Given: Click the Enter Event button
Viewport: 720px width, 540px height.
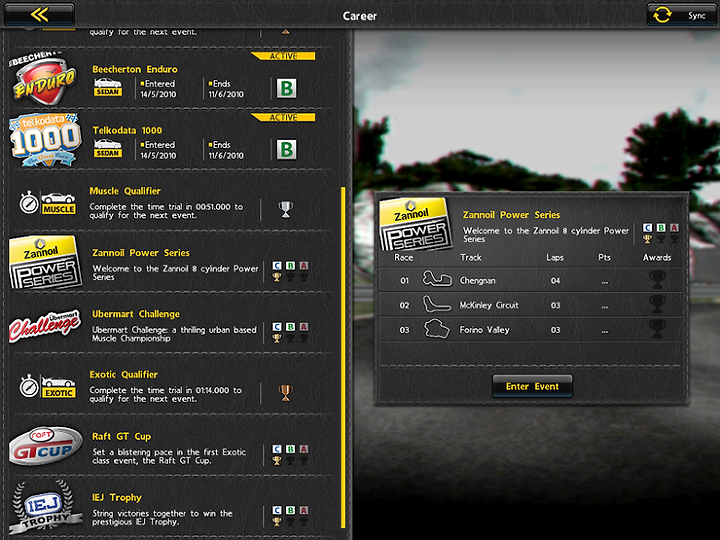Looking at the screenshot, I should pos(532,386).
